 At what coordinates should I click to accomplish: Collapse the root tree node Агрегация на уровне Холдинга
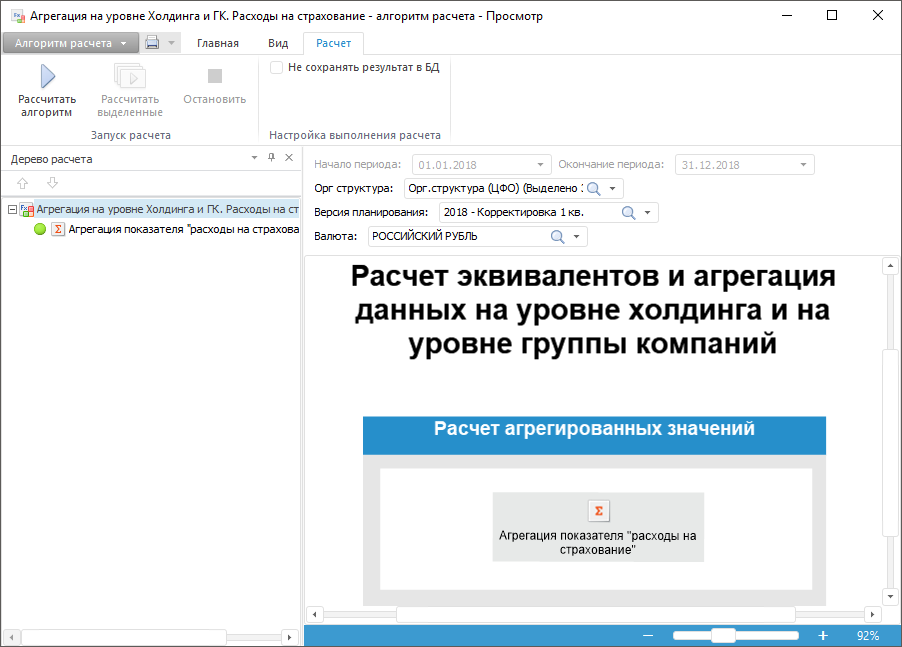pyautogui.click(x=11, y=210)
